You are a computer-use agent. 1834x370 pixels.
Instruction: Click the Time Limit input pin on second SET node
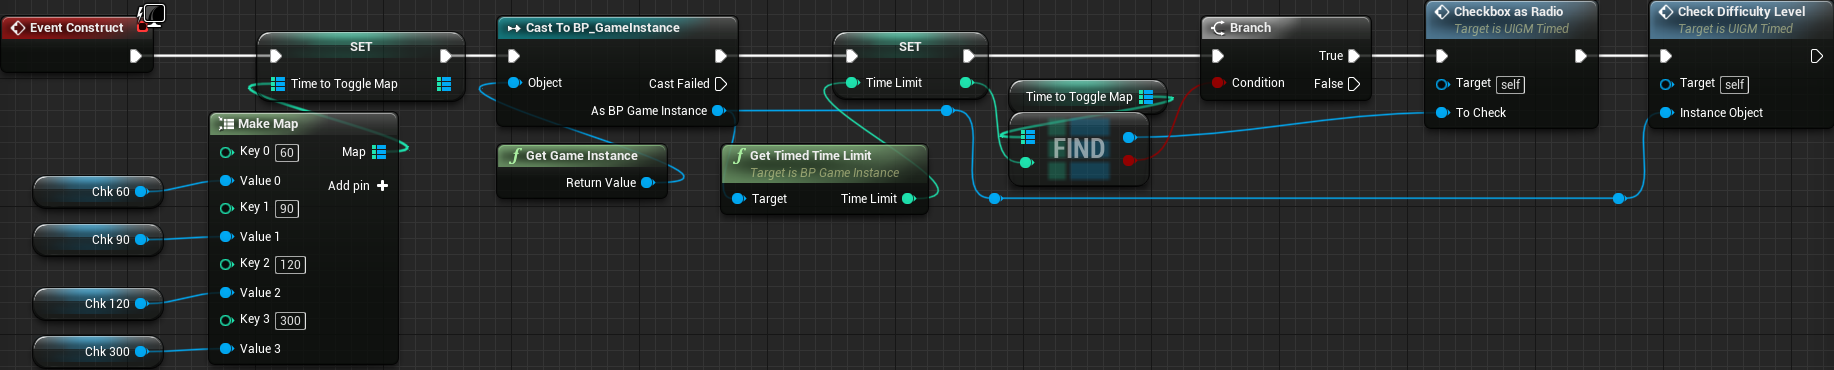[852, 83]
